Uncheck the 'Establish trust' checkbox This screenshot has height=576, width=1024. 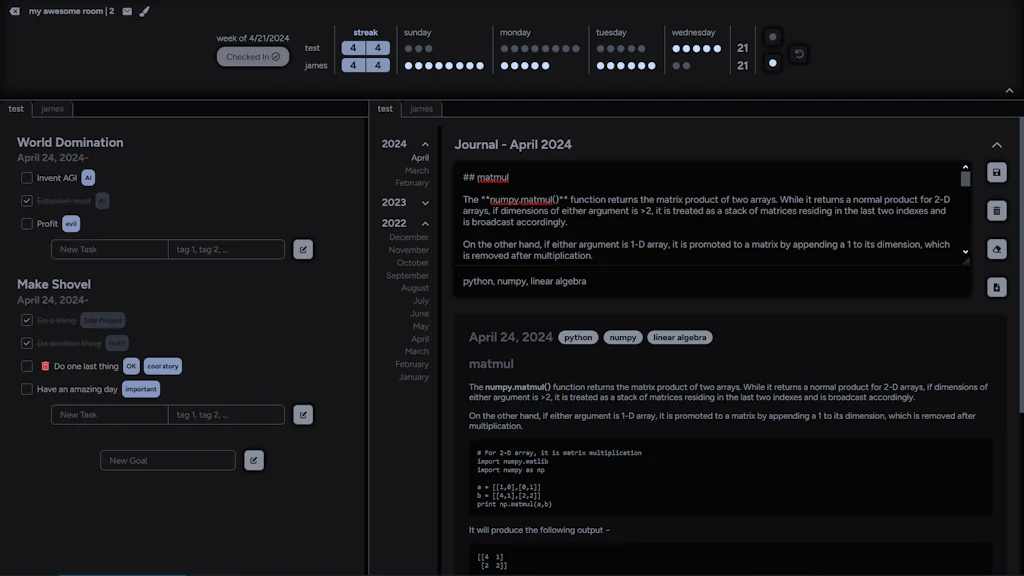[x=27, y=201]
